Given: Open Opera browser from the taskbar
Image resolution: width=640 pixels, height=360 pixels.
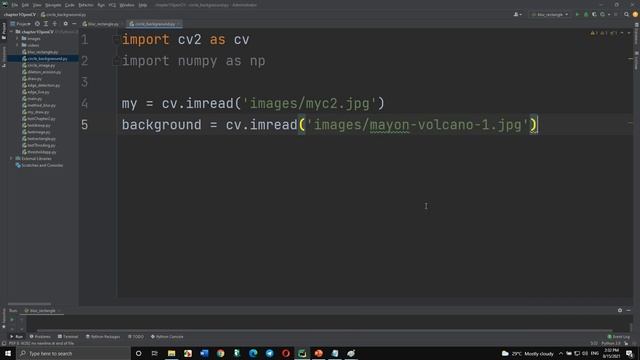Looking at the screenshot, I should (x=286, y=353).
